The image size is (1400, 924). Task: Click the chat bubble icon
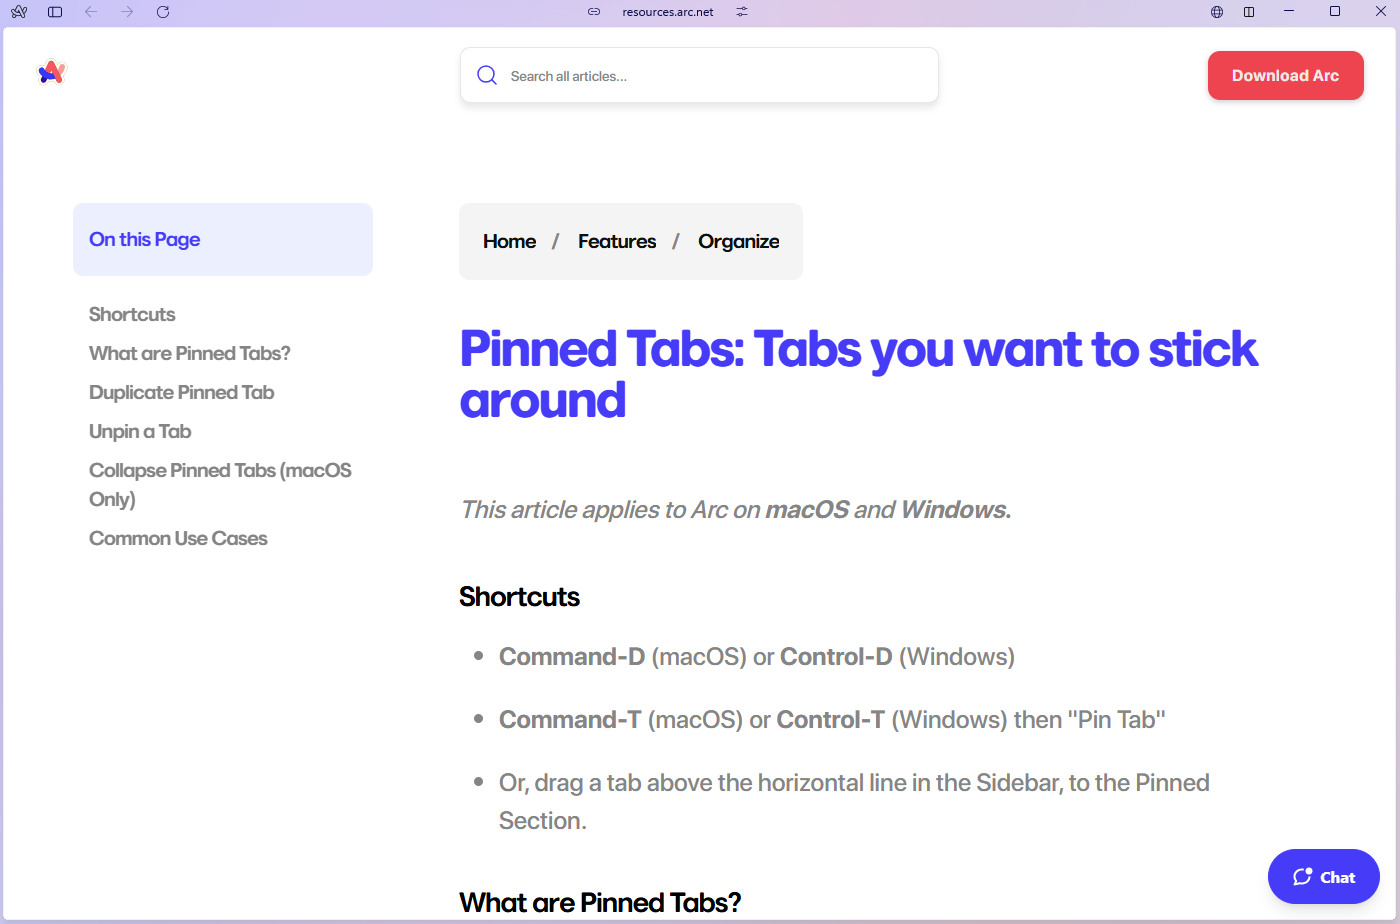[x=1302, y=877]
